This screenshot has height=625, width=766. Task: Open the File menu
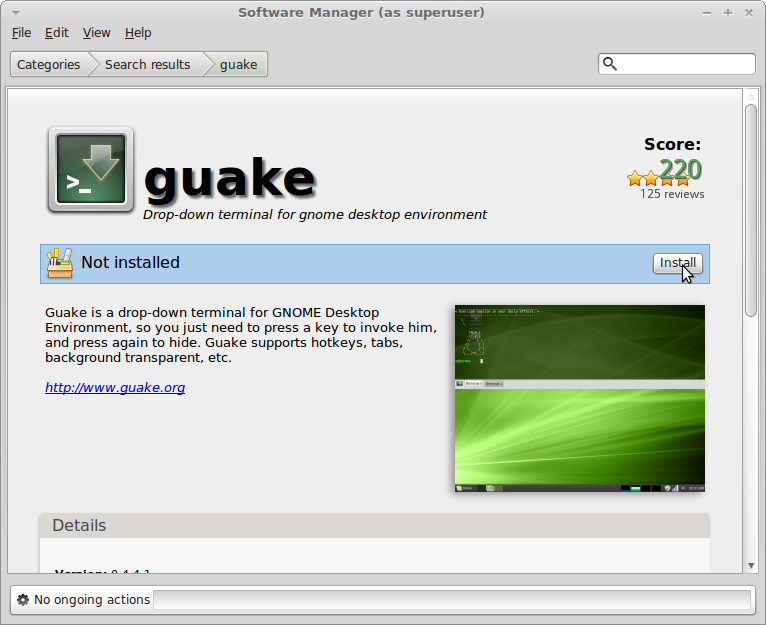(x=21, y=33)
